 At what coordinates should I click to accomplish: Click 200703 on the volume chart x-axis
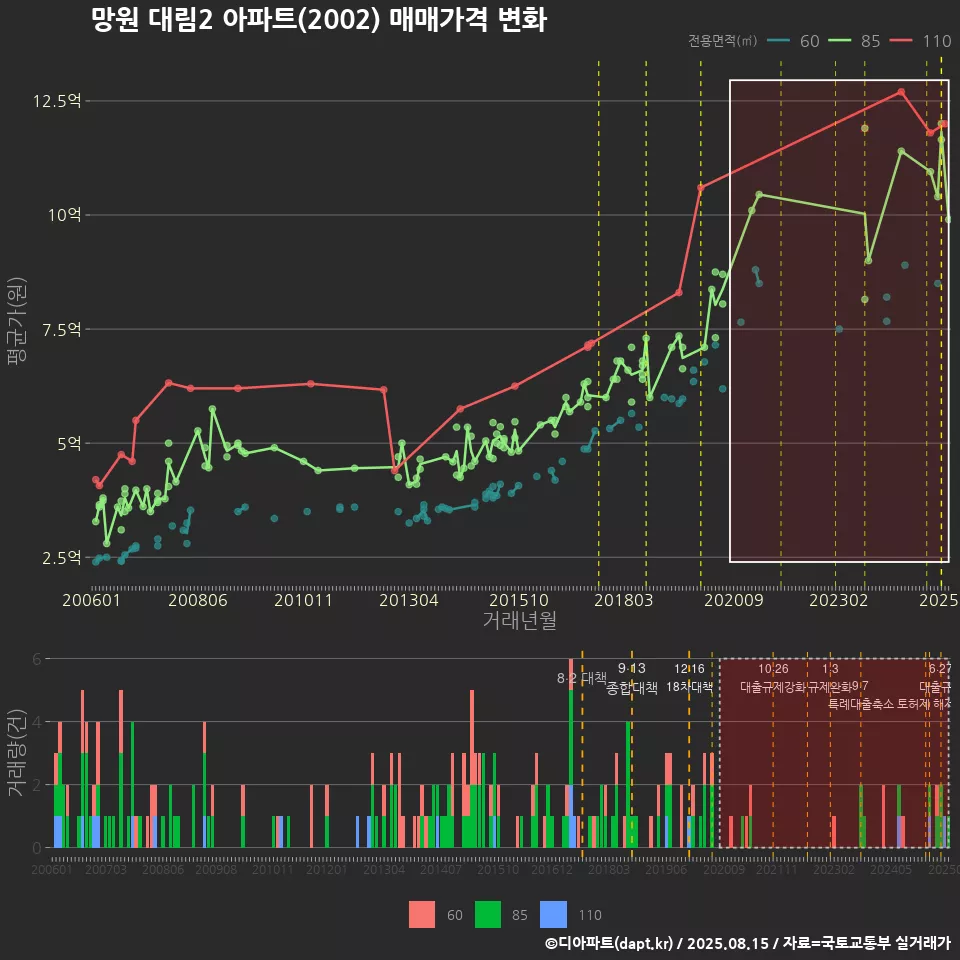[x=105, y=869]
